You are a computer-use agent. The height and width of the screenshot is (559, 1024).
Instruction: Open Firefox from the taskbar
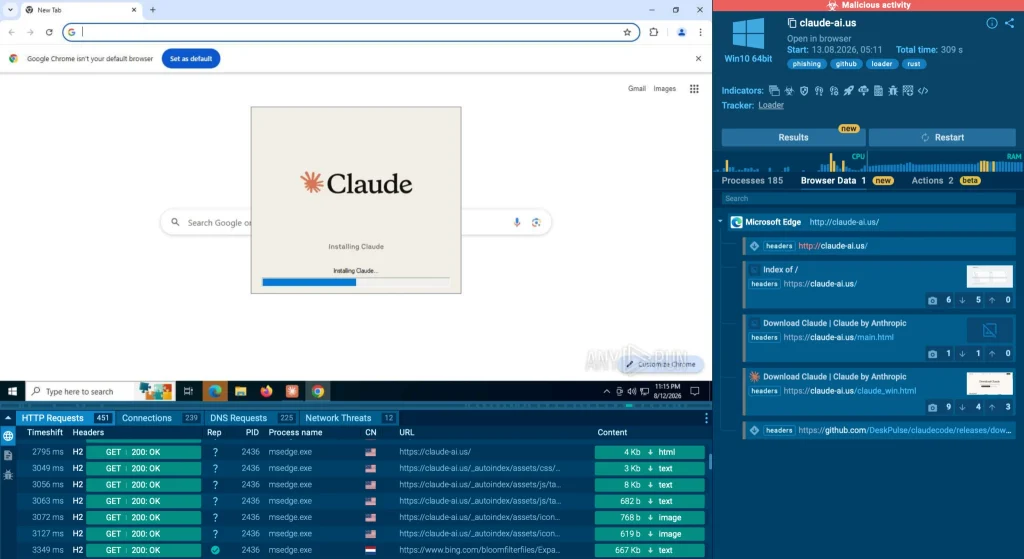(266, 391)
